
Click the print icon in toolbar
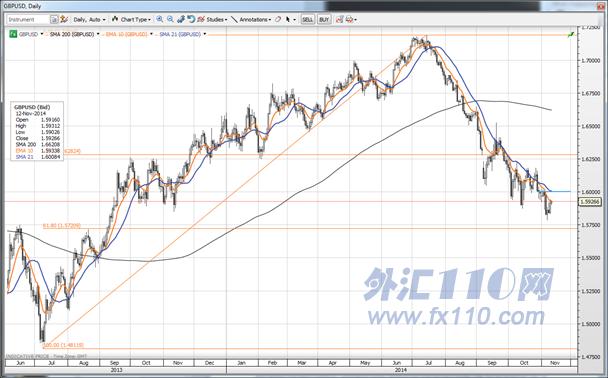[x=349, y=19]
